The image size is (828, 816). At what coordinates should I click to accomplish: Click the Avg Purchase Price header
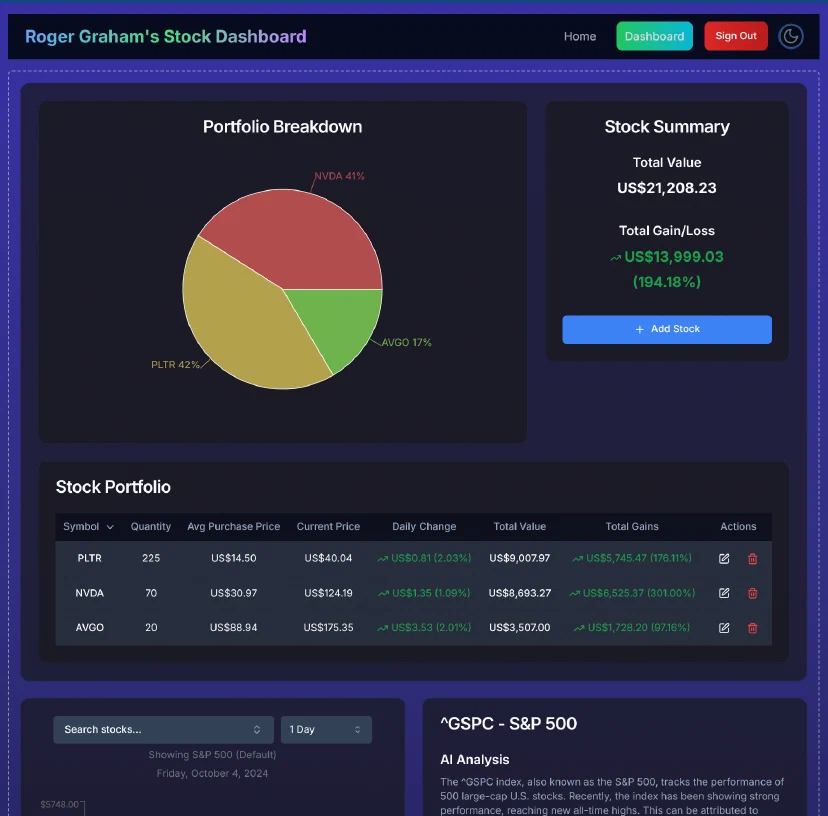click(x=233, y=527)
